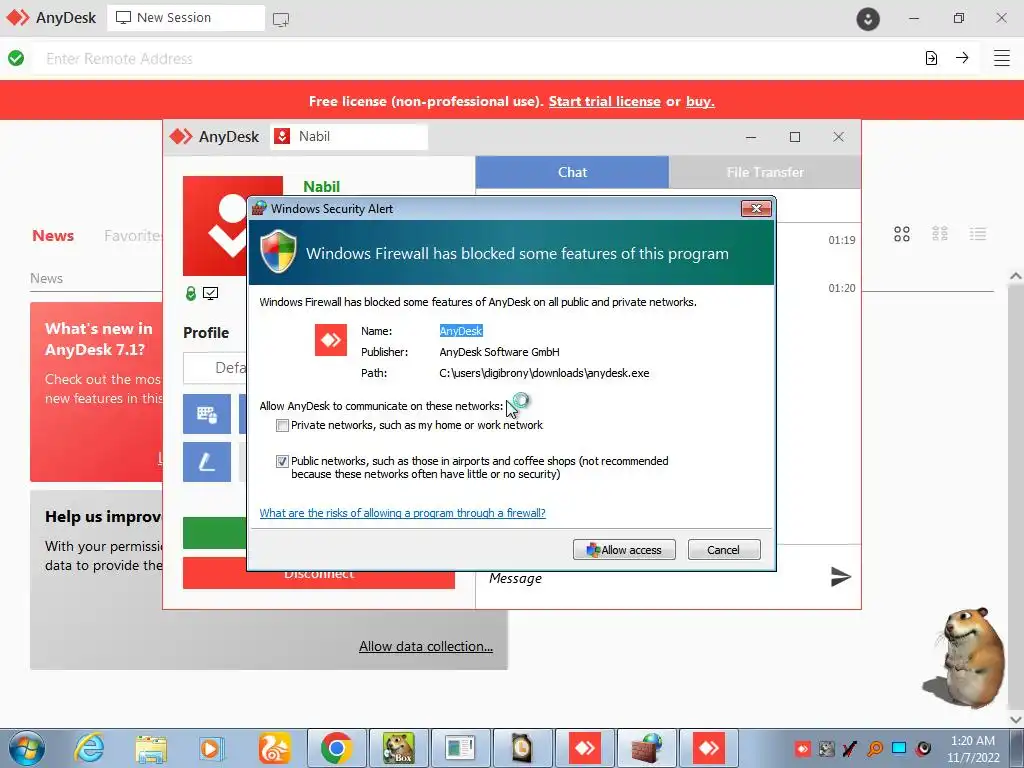Uncheck the Public networks checkbox
This screenshot has width=1024, height=768.
282,462
